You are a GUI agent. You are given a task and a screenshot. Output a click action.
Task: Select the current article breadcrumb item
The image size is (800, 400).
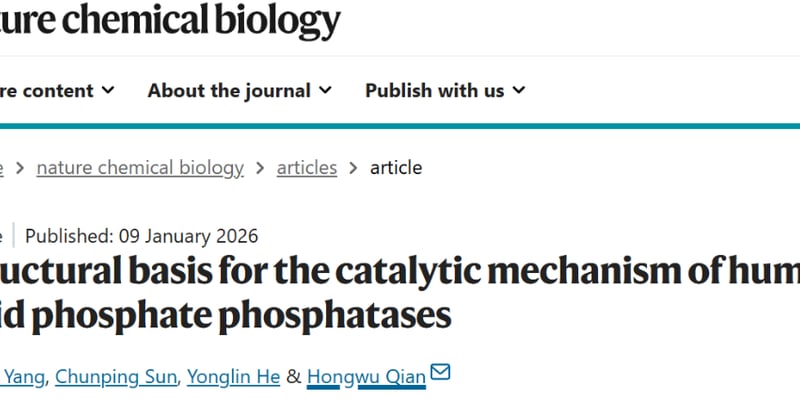coord(396,168)
